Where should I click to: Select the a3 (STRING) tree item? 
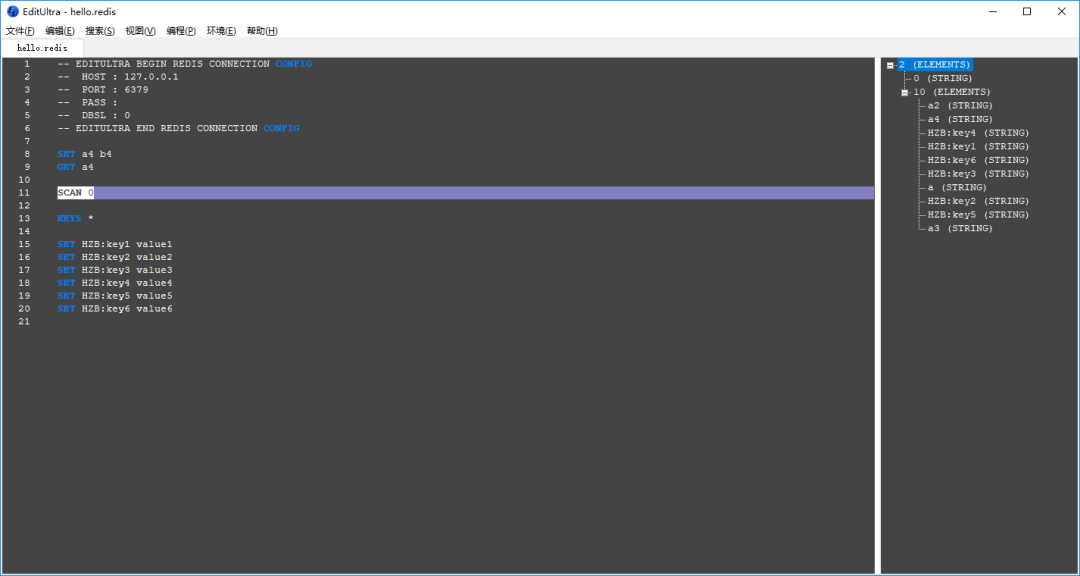coord(960,229)
